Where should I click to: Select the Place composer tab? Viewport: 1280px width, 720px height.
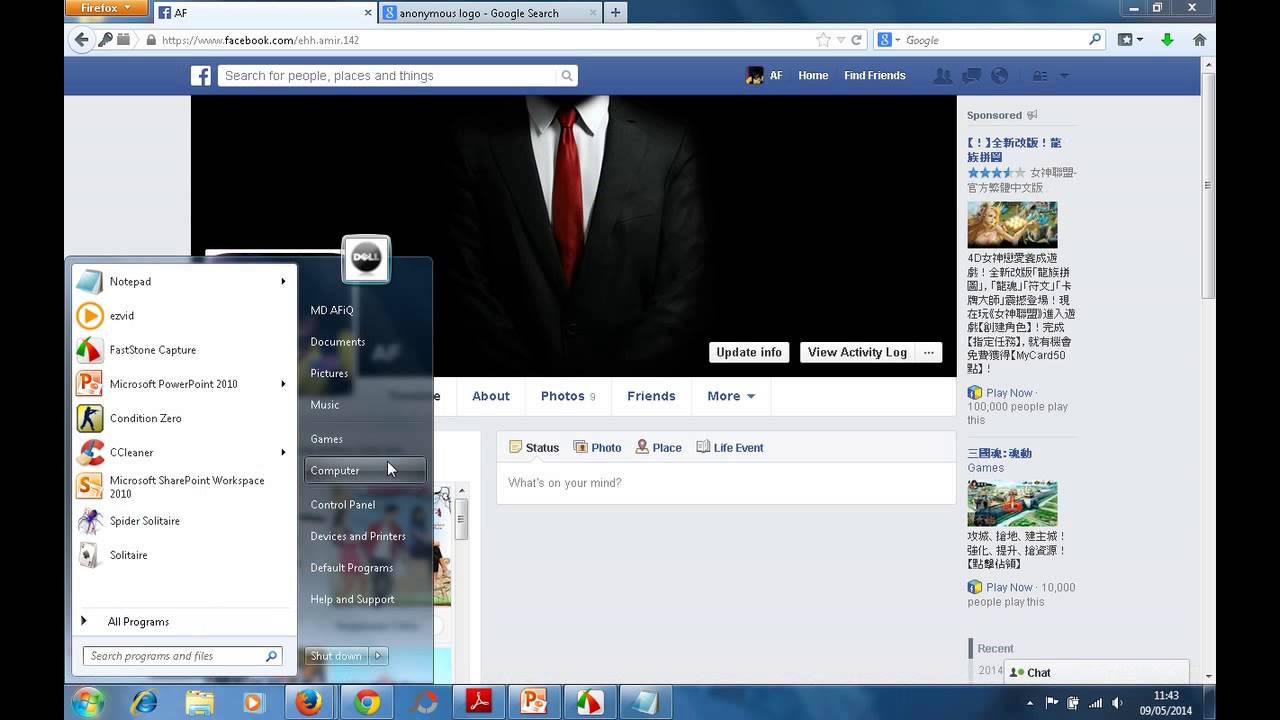[x=658, y=448]
